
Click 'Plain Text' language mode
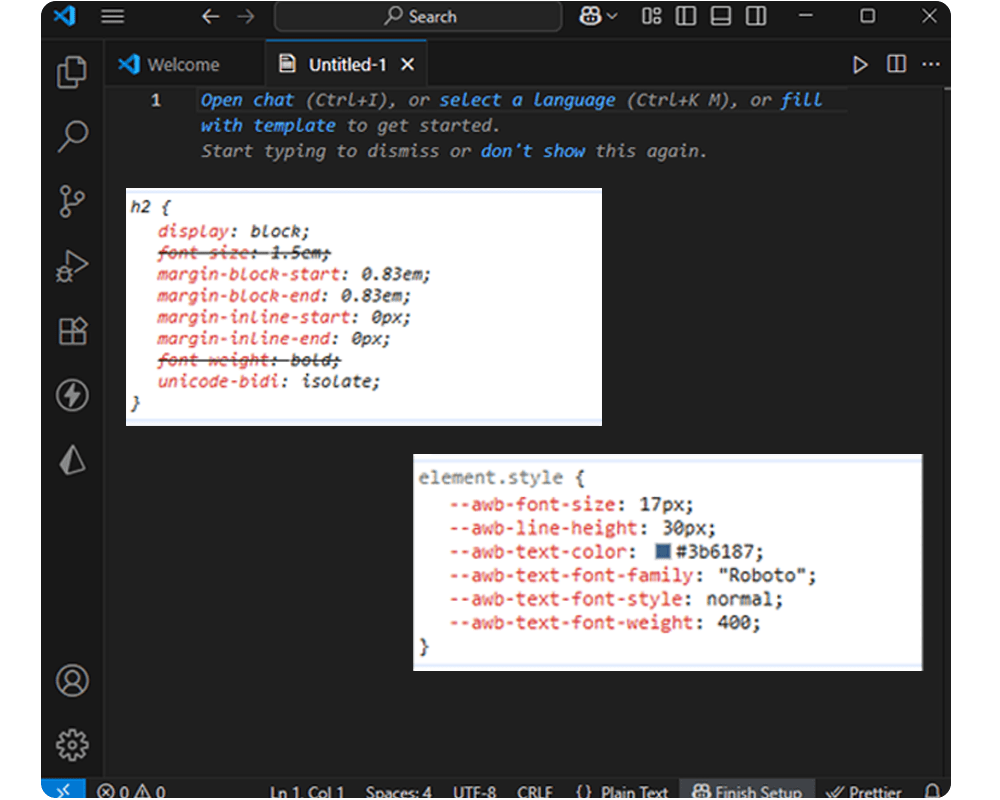click(622, 792)
